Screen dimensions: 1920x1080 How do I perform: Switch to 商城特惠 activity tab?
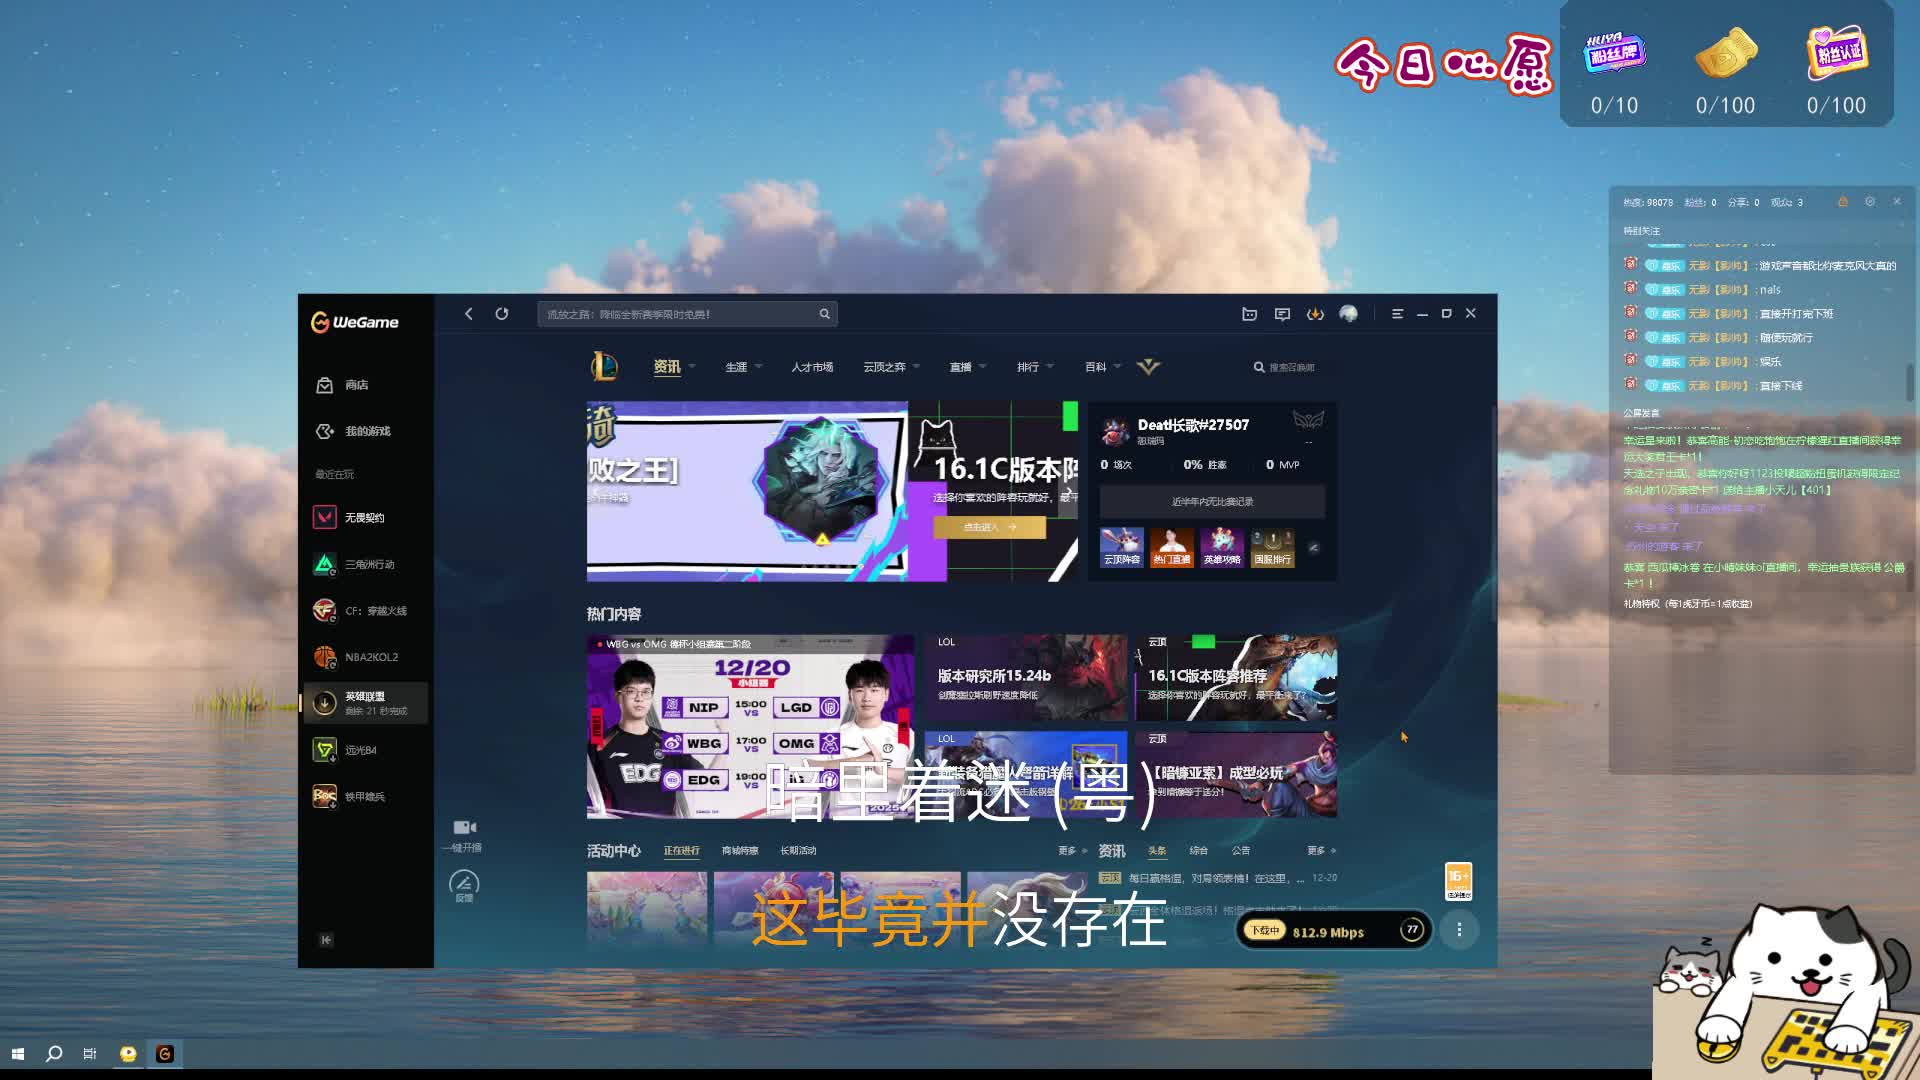(x=740, y=851)
